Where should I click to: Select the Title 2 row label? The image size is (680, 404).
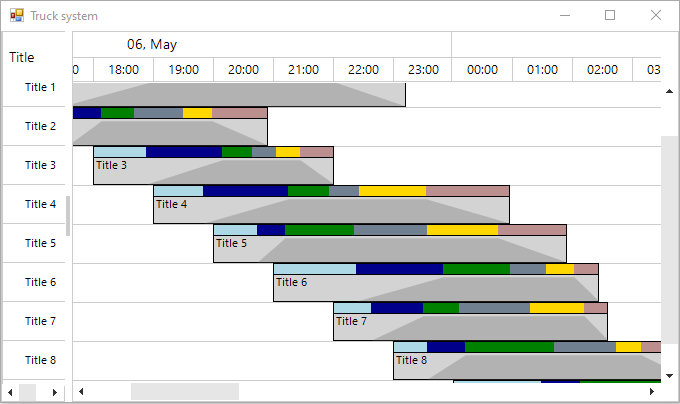pos(40,126)
